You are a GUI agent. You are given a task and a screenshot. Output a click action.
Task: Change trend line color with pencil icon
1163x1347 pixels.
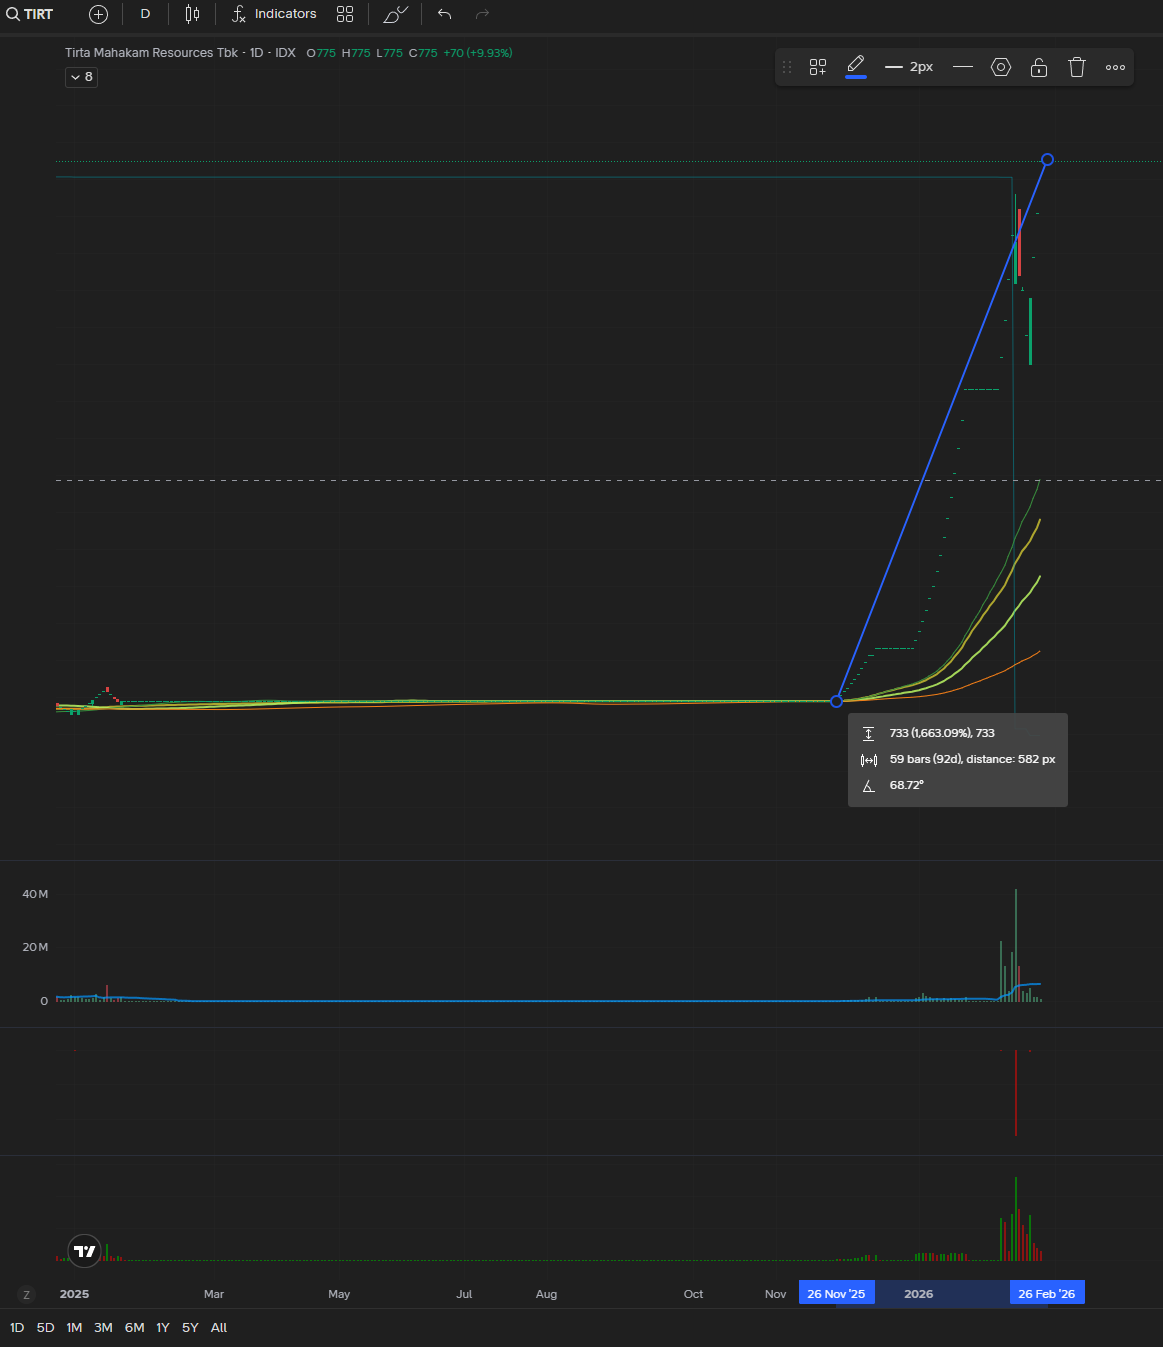(x=856, y=67)
